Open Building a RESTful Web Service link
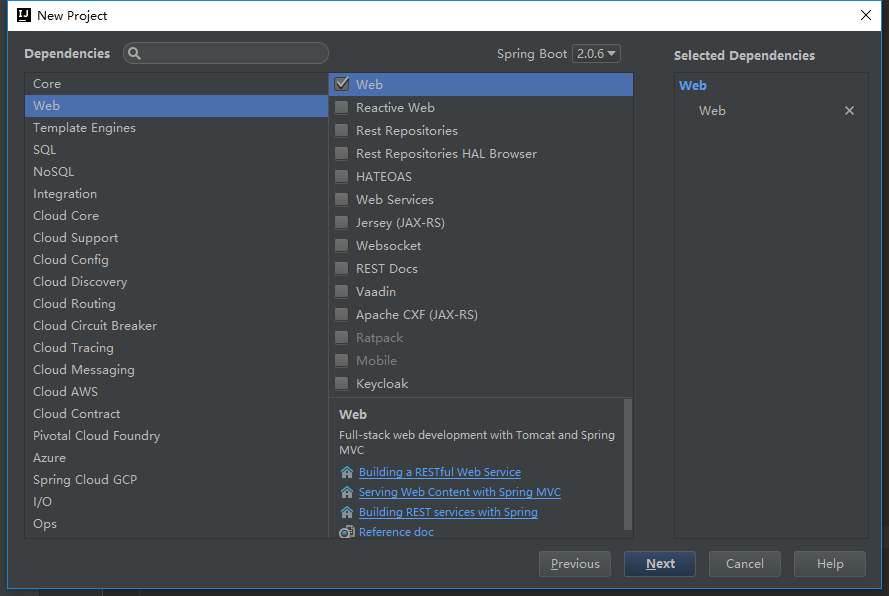The image size is (889, 596). (439, 472)
